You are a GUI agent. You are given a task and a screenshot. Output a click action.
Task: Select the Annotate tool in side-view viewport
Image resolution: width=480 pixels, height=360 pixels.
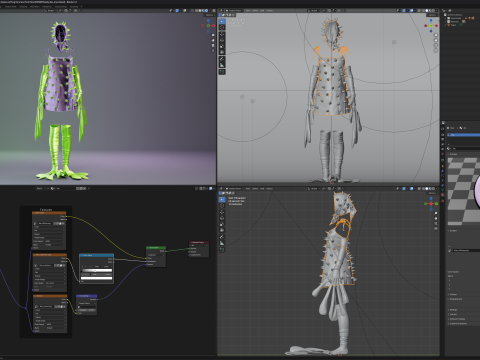pyautogui.click(x=222, y=237)
